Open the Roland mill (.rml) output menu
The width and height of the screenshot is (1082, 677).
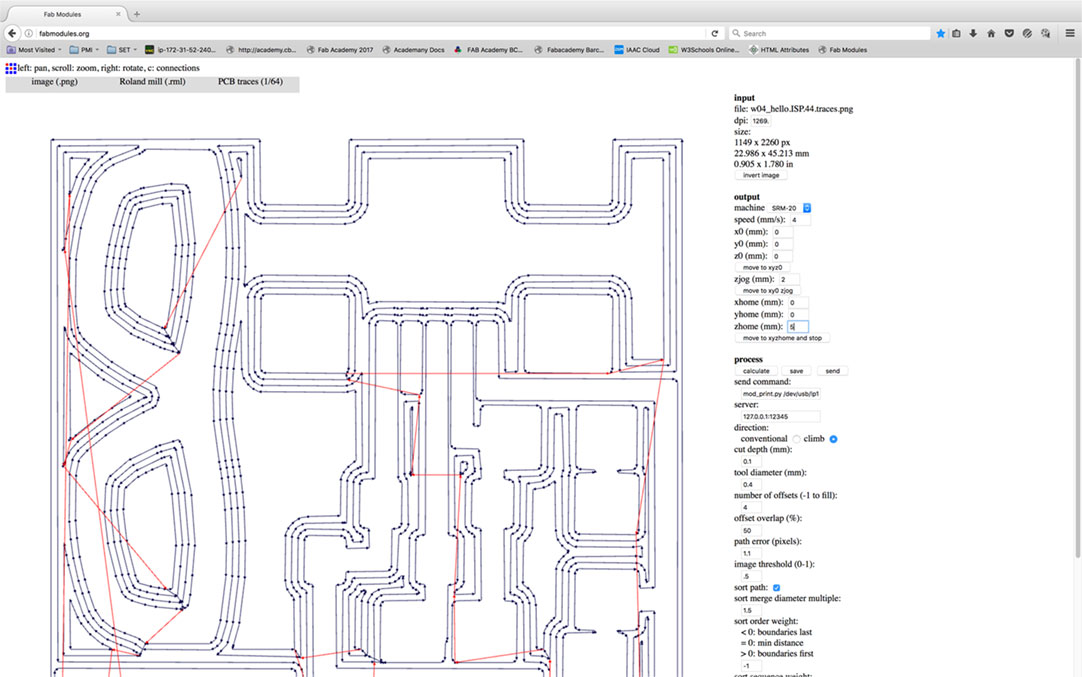[x=153, y=81]
